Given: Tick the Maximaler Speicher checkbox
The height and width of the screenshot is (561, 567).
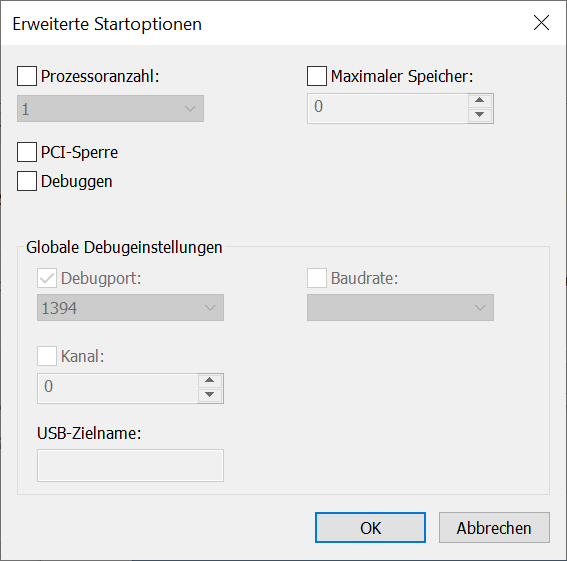Looking at the screenshot, I should pyautogui.click(x=317, y=76).
